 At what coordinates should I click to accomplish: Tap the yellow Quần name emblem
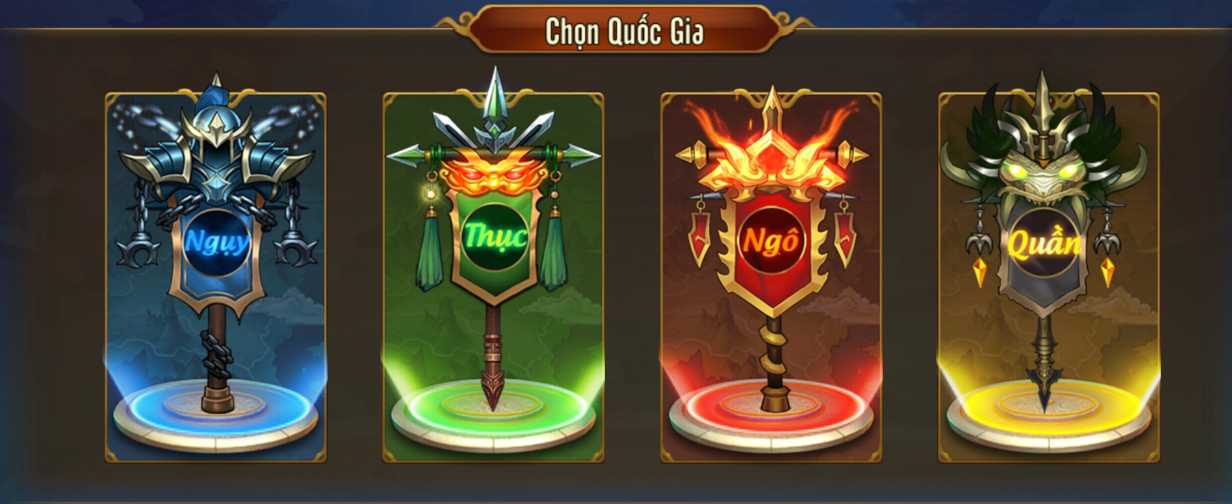point(1044,242)
